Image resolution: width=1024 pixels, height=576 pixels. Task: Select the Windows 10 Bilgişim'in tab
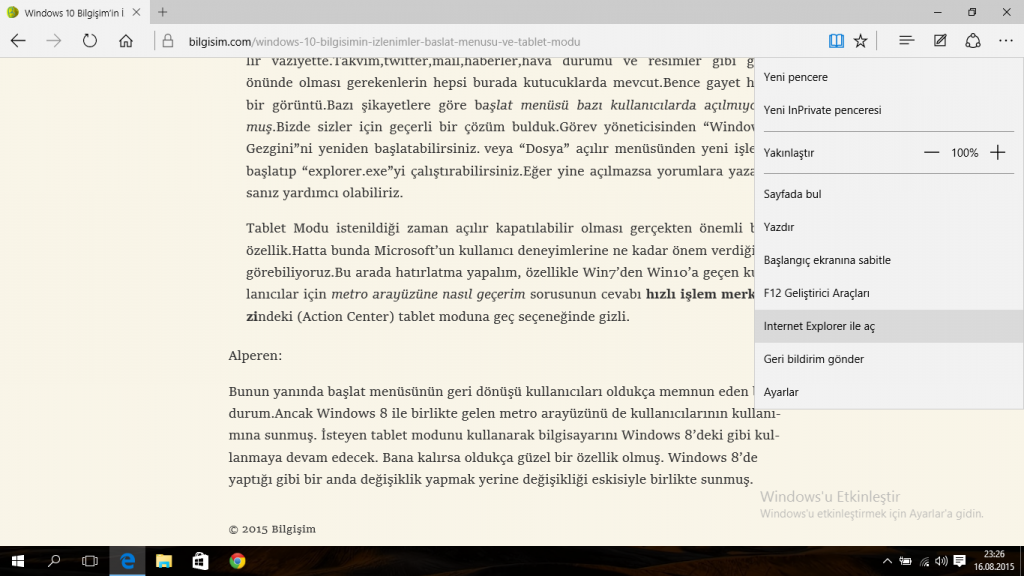coord(74,12)
